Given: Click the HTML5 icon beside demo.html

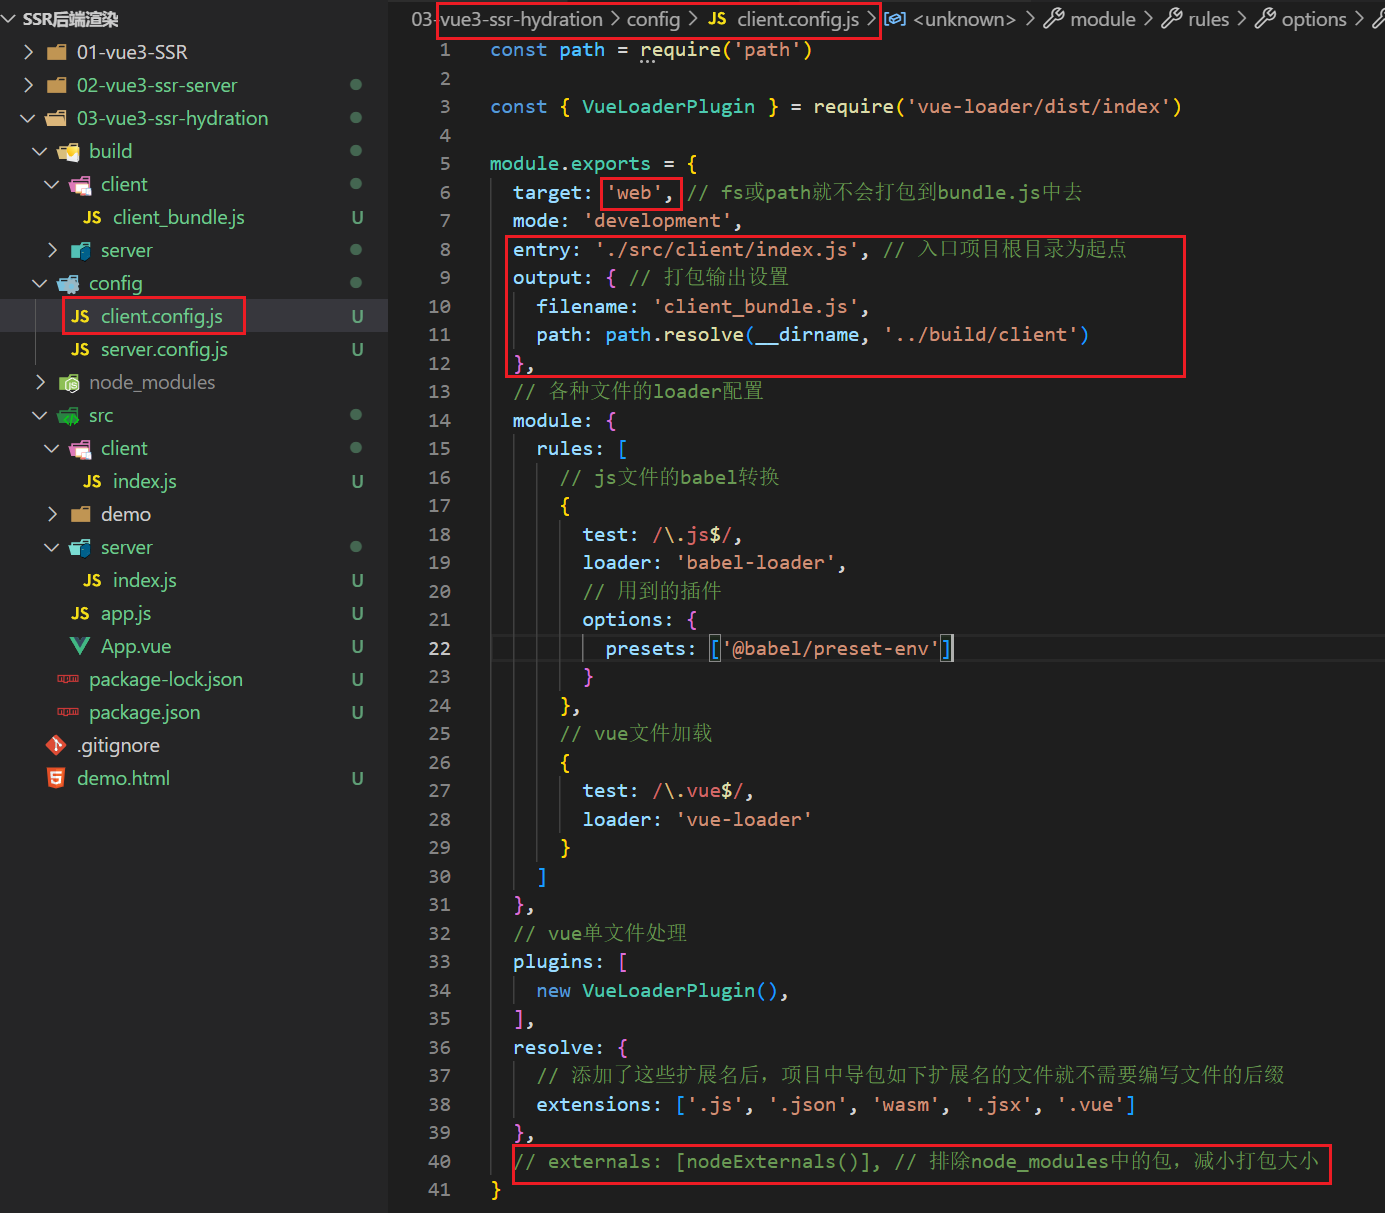Looking at the screenshot, I should tap(56, 778).
